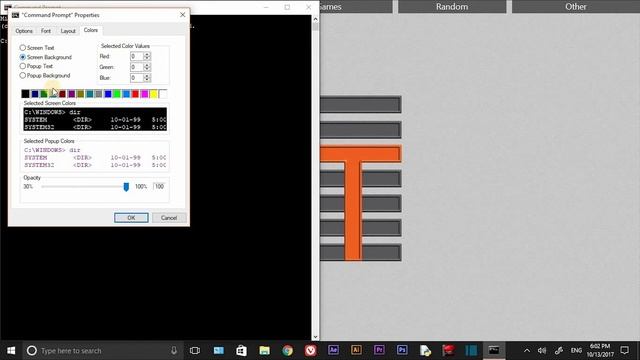Select the Popup Text radio button

click(x=23, y=66)
